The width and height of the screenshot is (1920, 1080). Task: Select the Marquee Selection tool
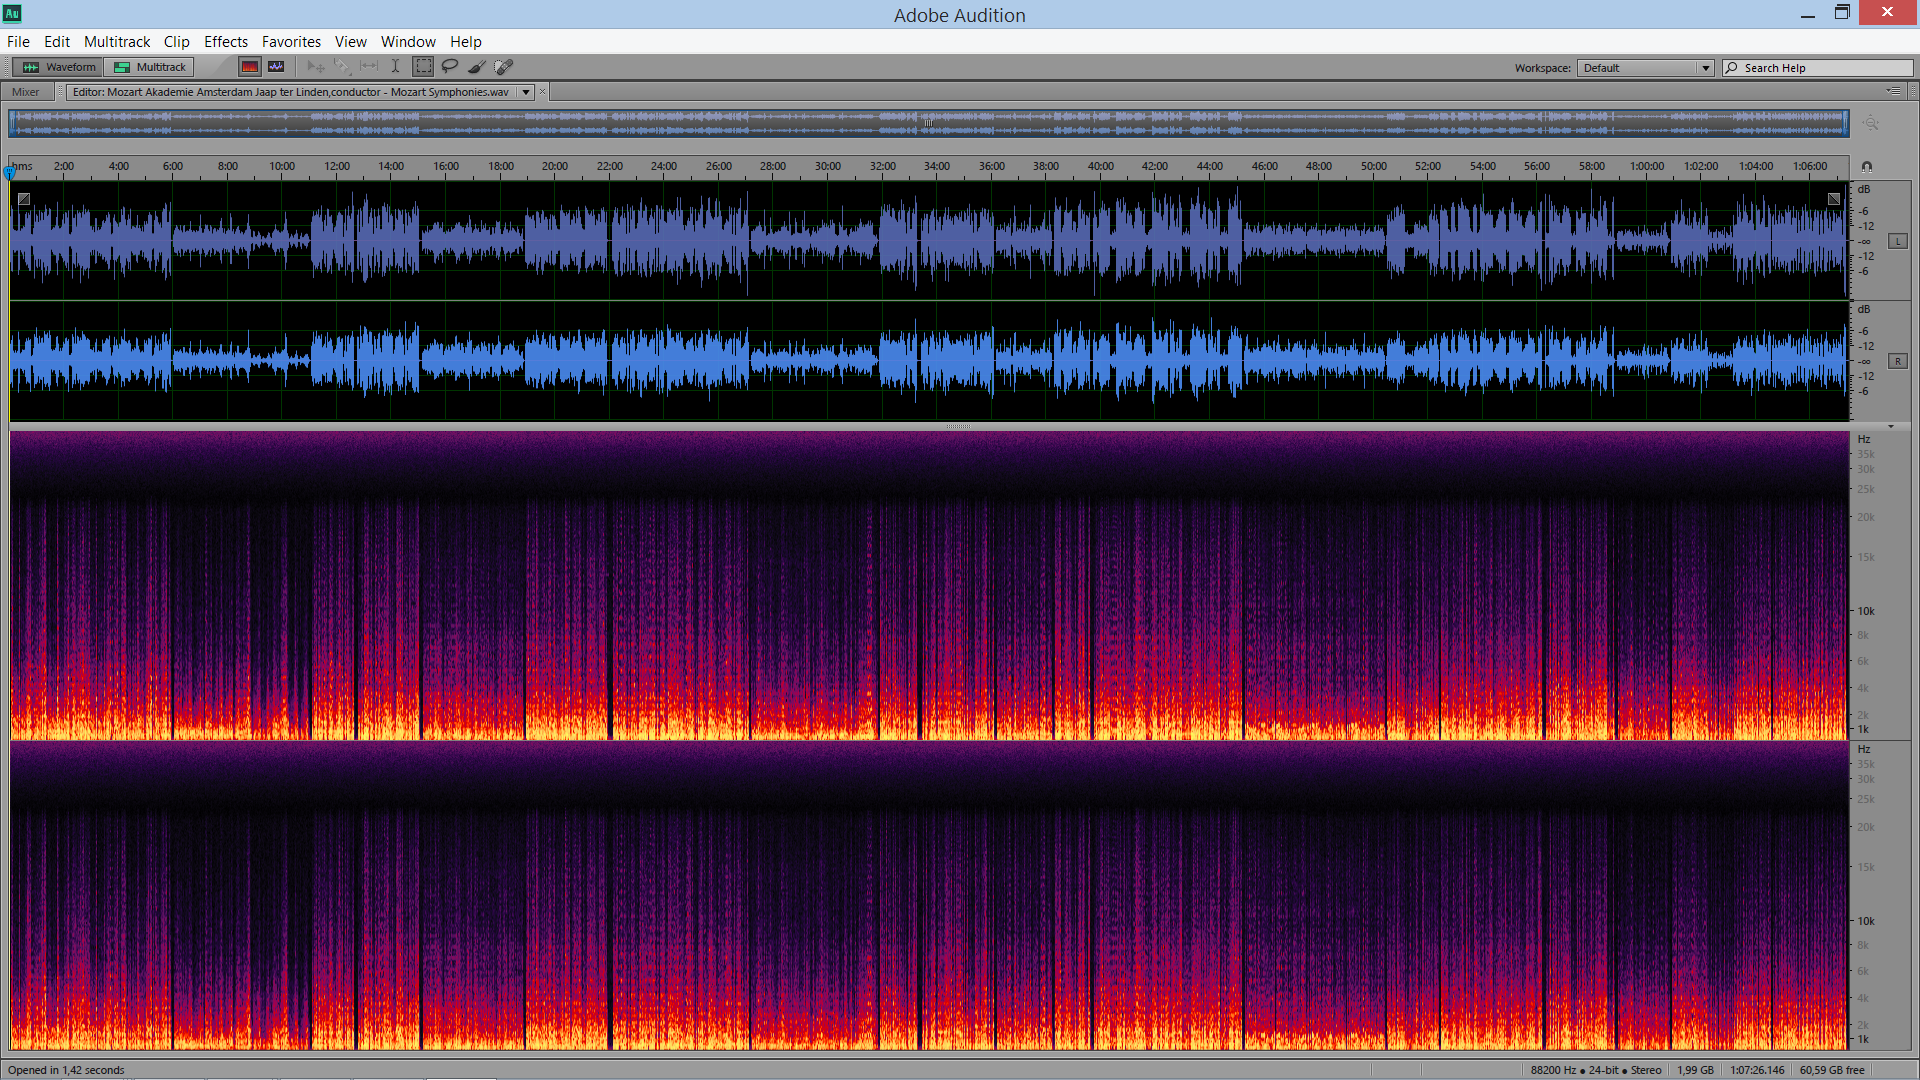pos(423,67)
